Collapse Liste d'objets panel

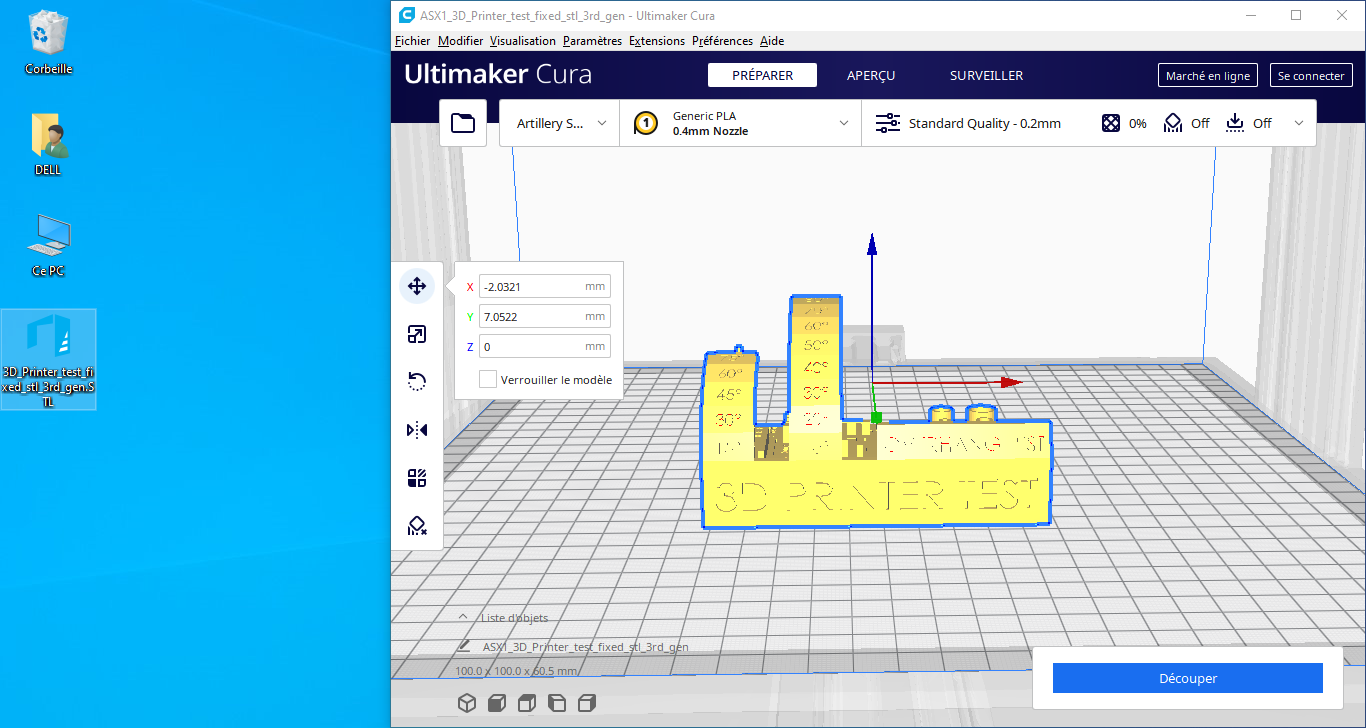pyautogui.click(x=463, y=618)
